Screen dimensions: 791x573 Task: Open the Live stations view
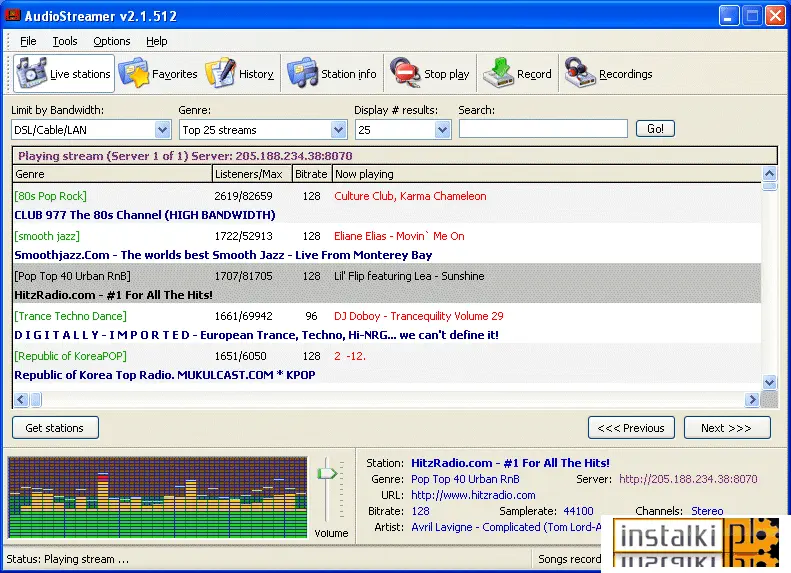tap(64, 74)
